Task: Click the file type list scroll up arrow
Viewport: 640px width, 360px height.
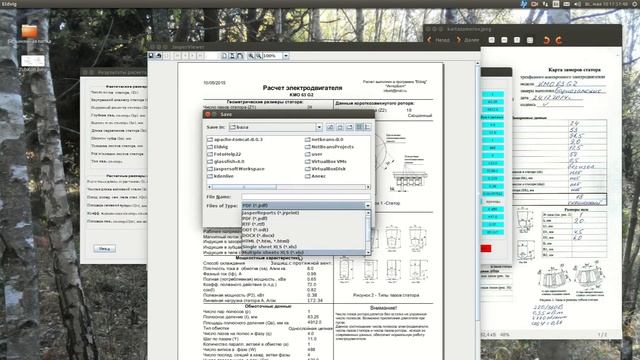Action: click(x=368, y=213)
